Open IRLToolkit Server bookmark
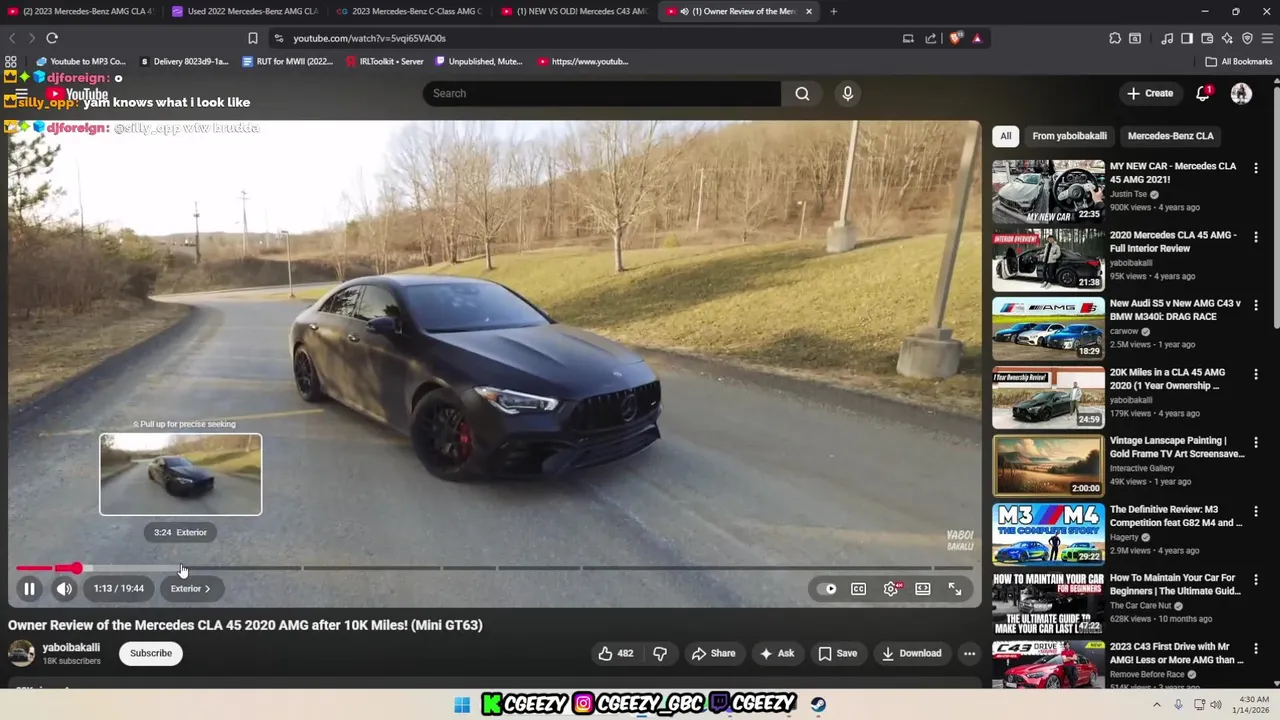Image resolution: width=1280 pixels, height=720 pixels. click(384, 62)
